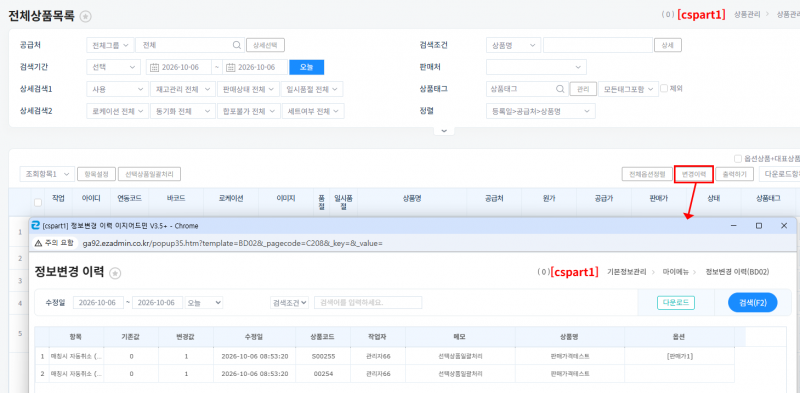Click the 변경이력 button
Viewport: 800px width, 393px height.
pyautogui.click(x=693, y=174)
